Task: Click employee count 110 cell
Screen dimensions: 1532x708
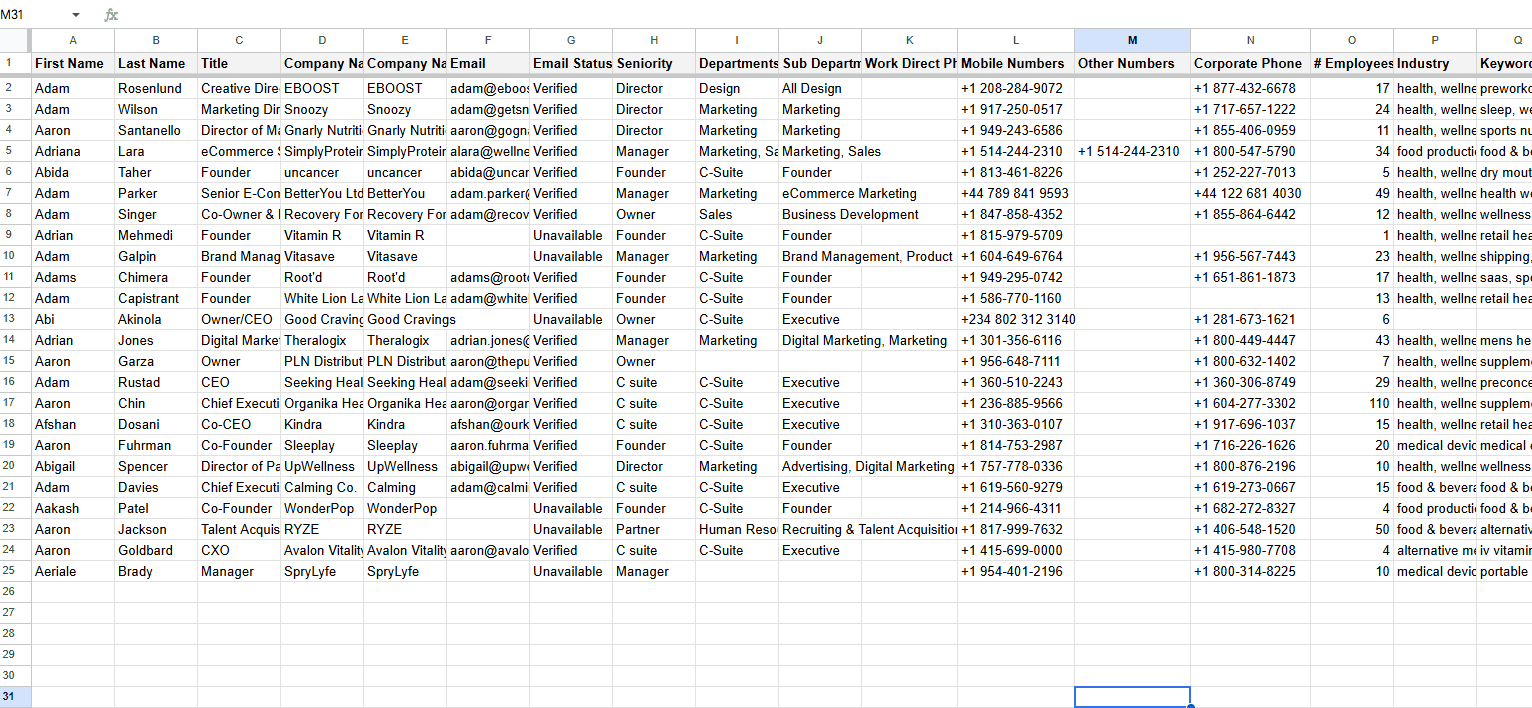Action: click(x=1352, y=403)
